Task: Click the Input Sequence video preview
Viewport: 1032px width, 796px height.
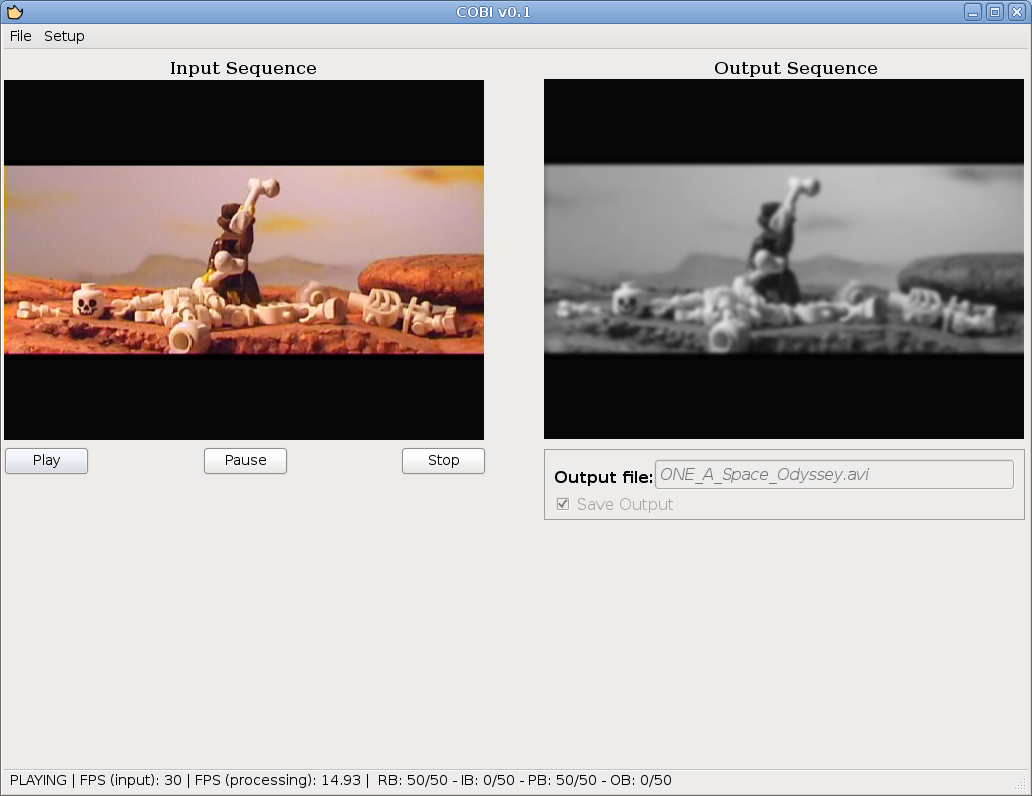Action: [244, 260]
